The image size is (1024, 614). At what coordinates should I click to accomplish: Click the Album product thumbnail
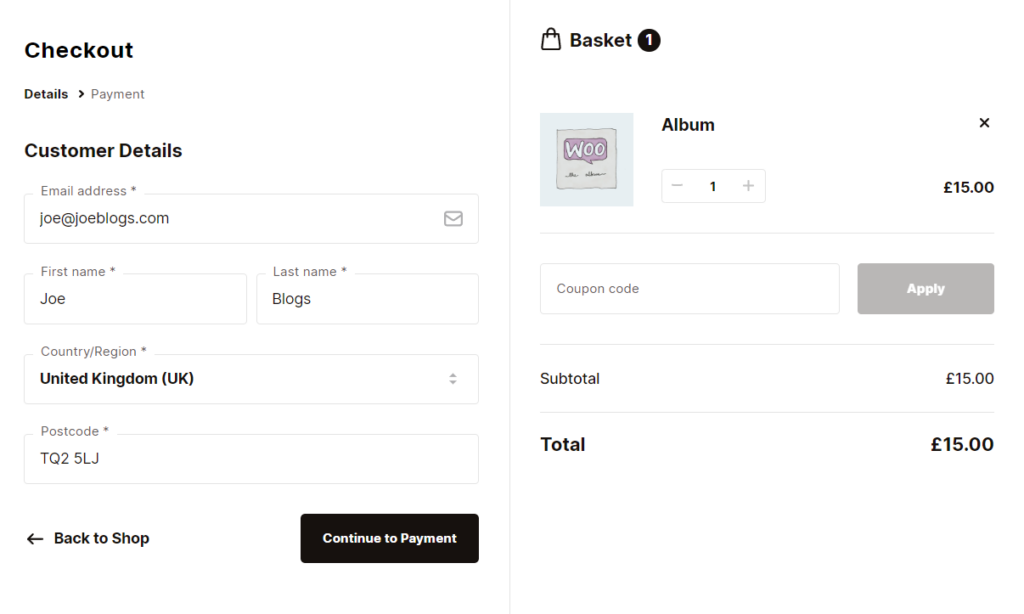click(x=586, y=159)
